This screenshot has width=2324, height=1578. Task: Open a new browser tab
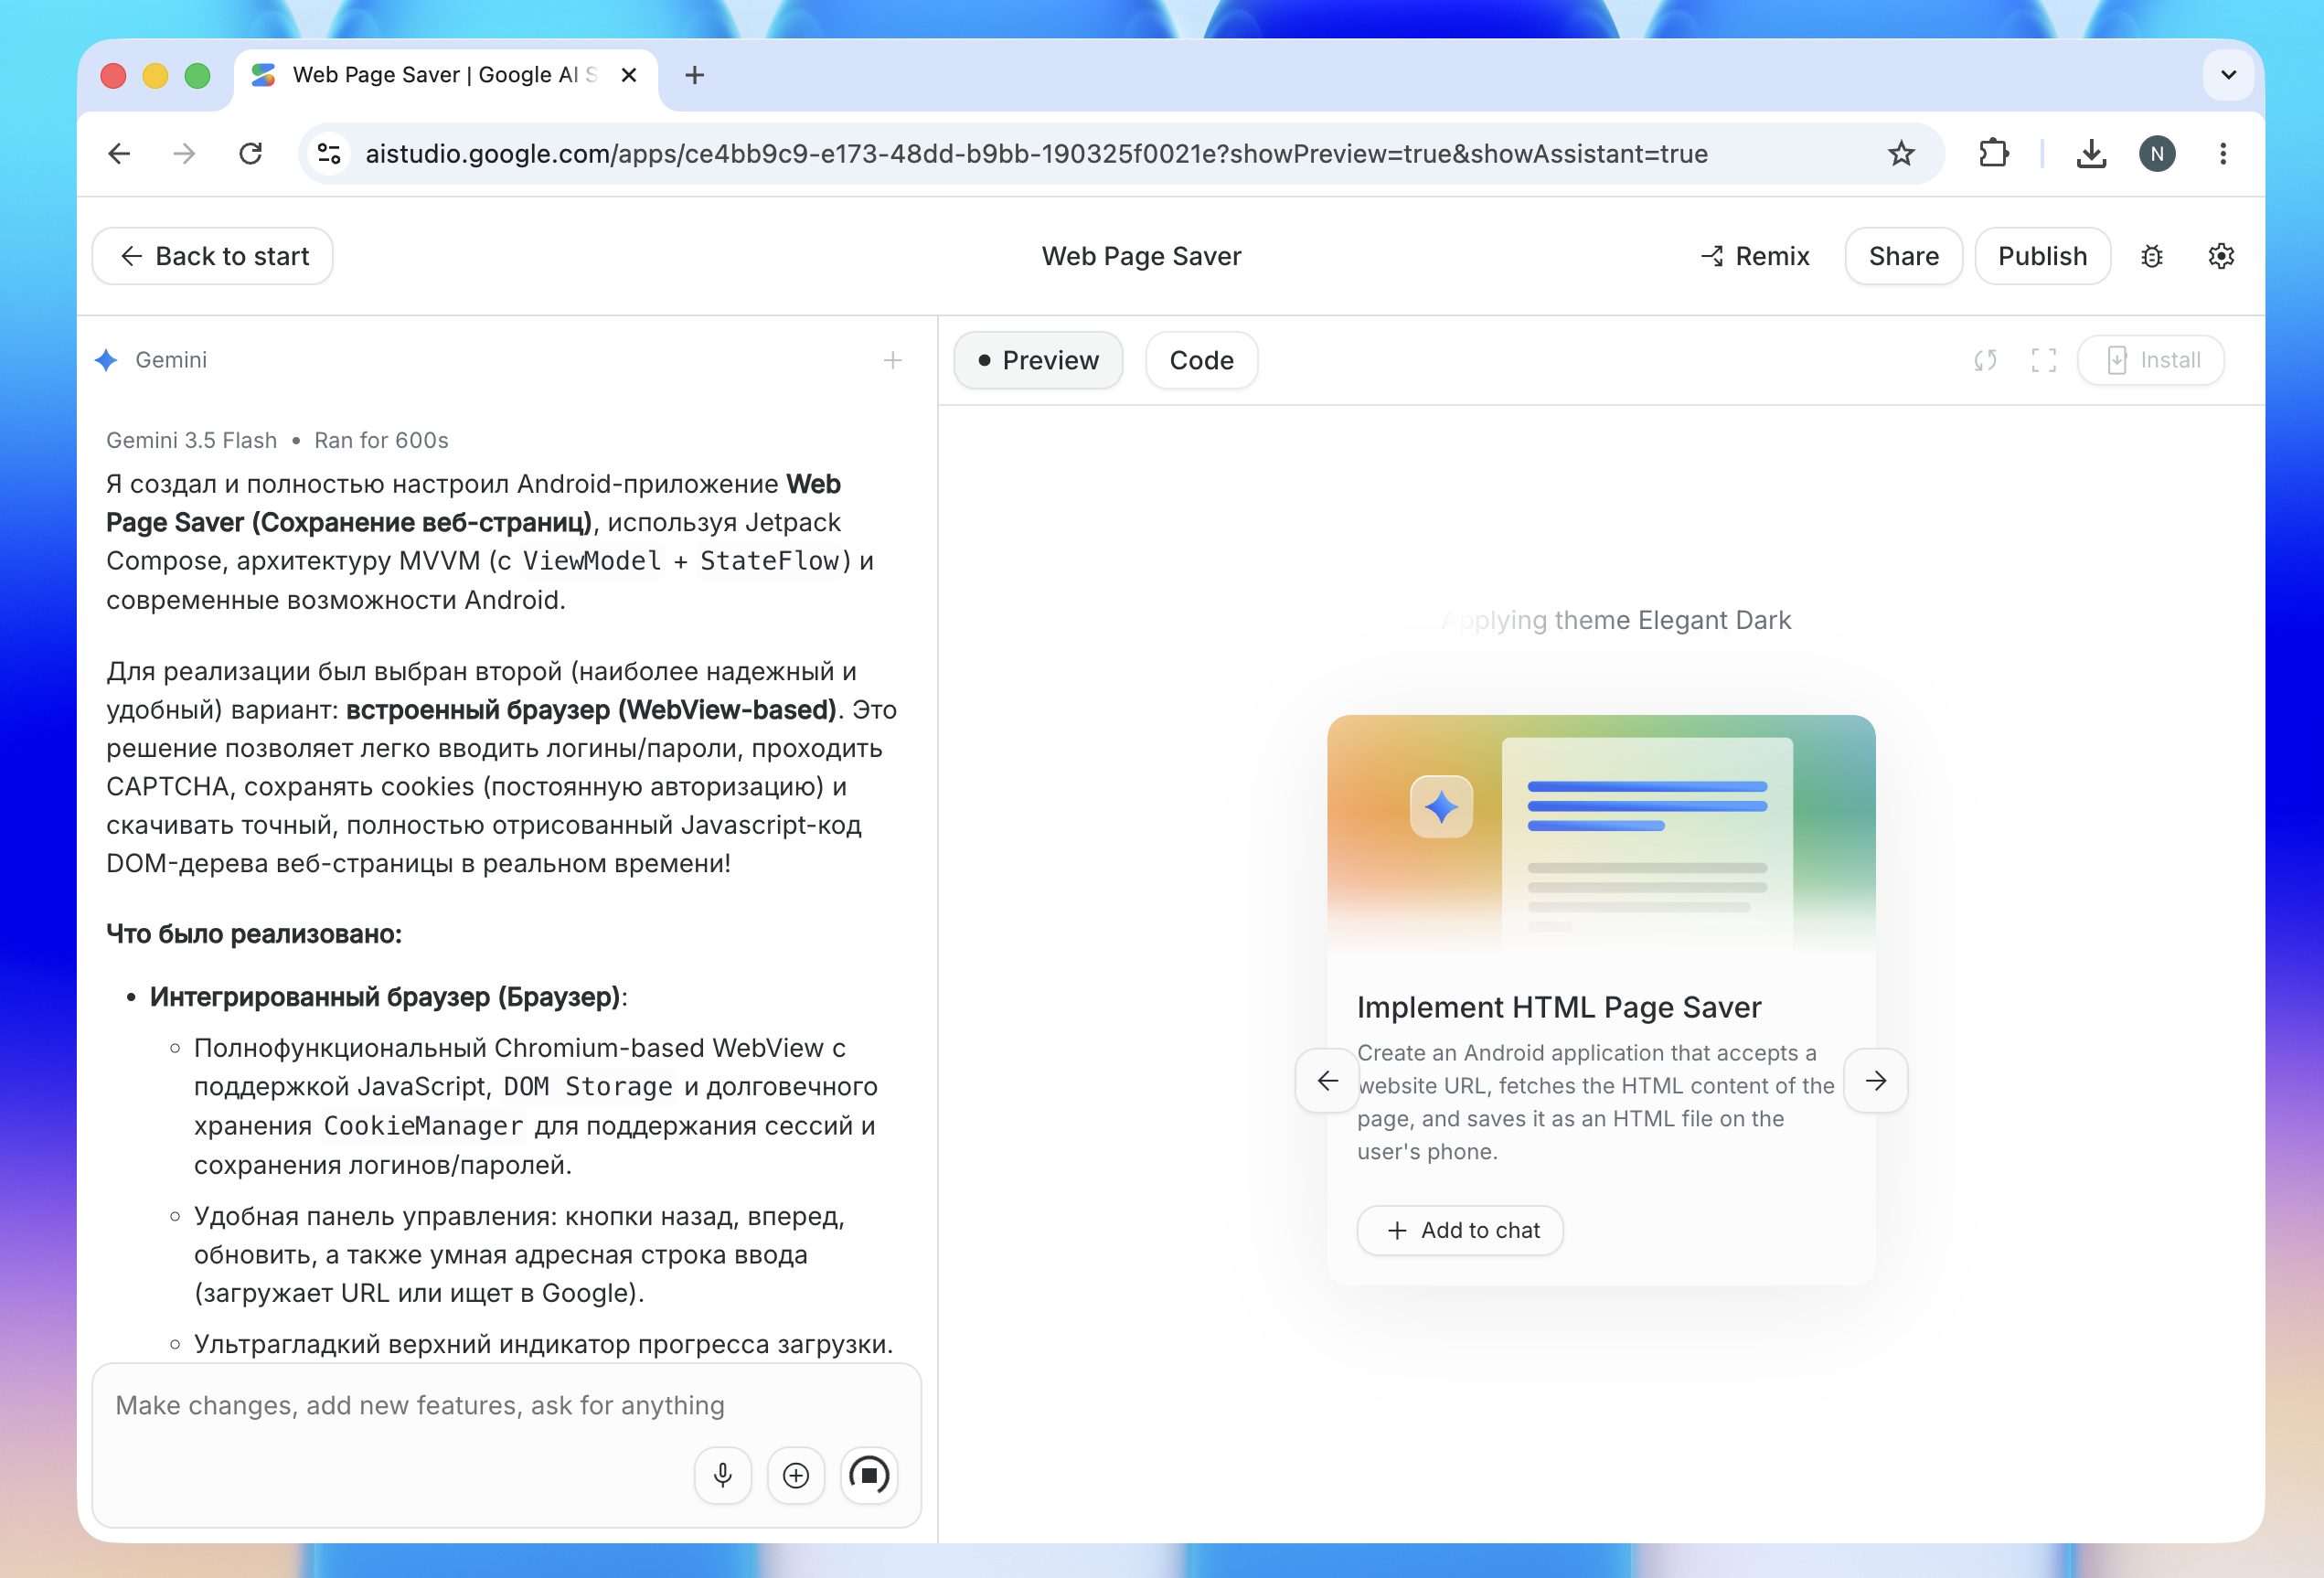coord(695,75)
